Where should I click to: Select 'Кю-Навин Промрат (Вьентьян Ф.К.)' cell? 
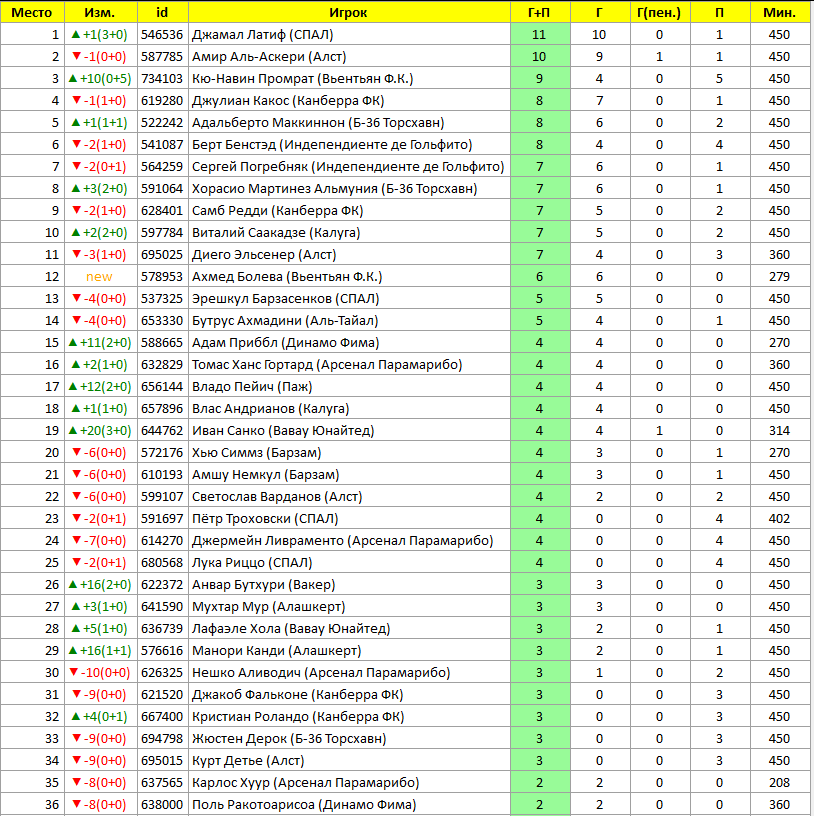coord(349,79)
